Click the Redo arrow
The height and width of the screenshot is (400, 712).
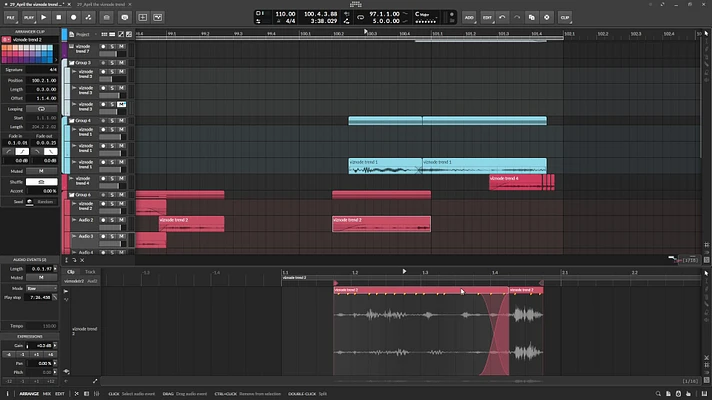(x=517, y=17)
